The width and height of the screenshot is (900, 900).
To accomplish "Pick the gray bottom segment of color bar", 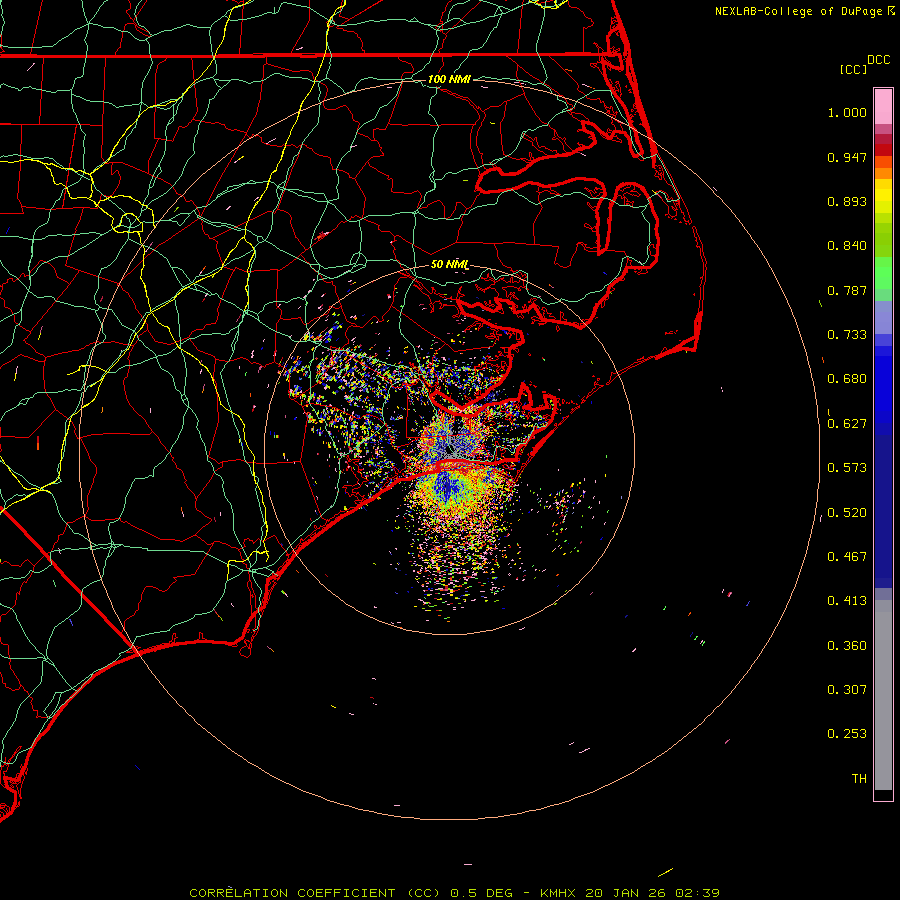I will coord(883,695).
